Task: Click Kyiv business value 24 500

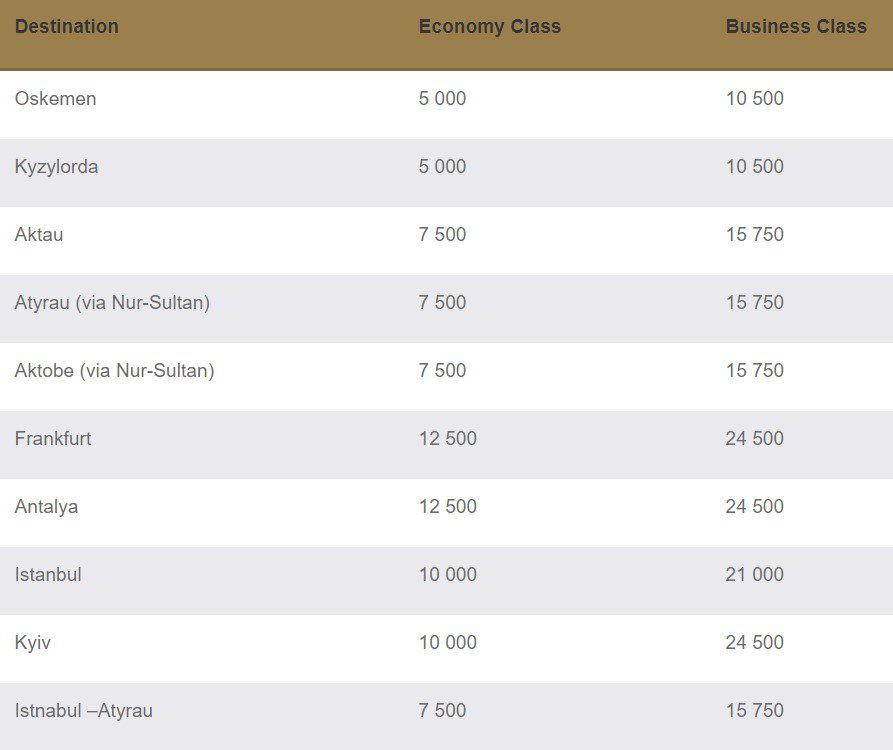Action: tap(754, 643)
